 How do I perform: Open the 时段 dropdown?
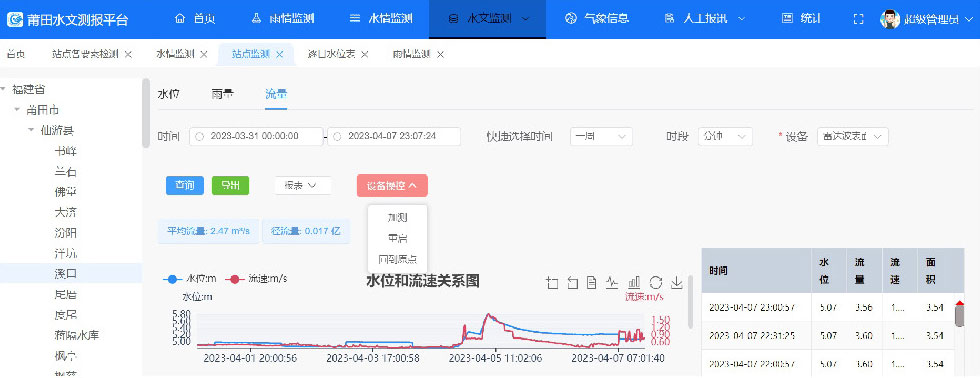coord(725,136)
